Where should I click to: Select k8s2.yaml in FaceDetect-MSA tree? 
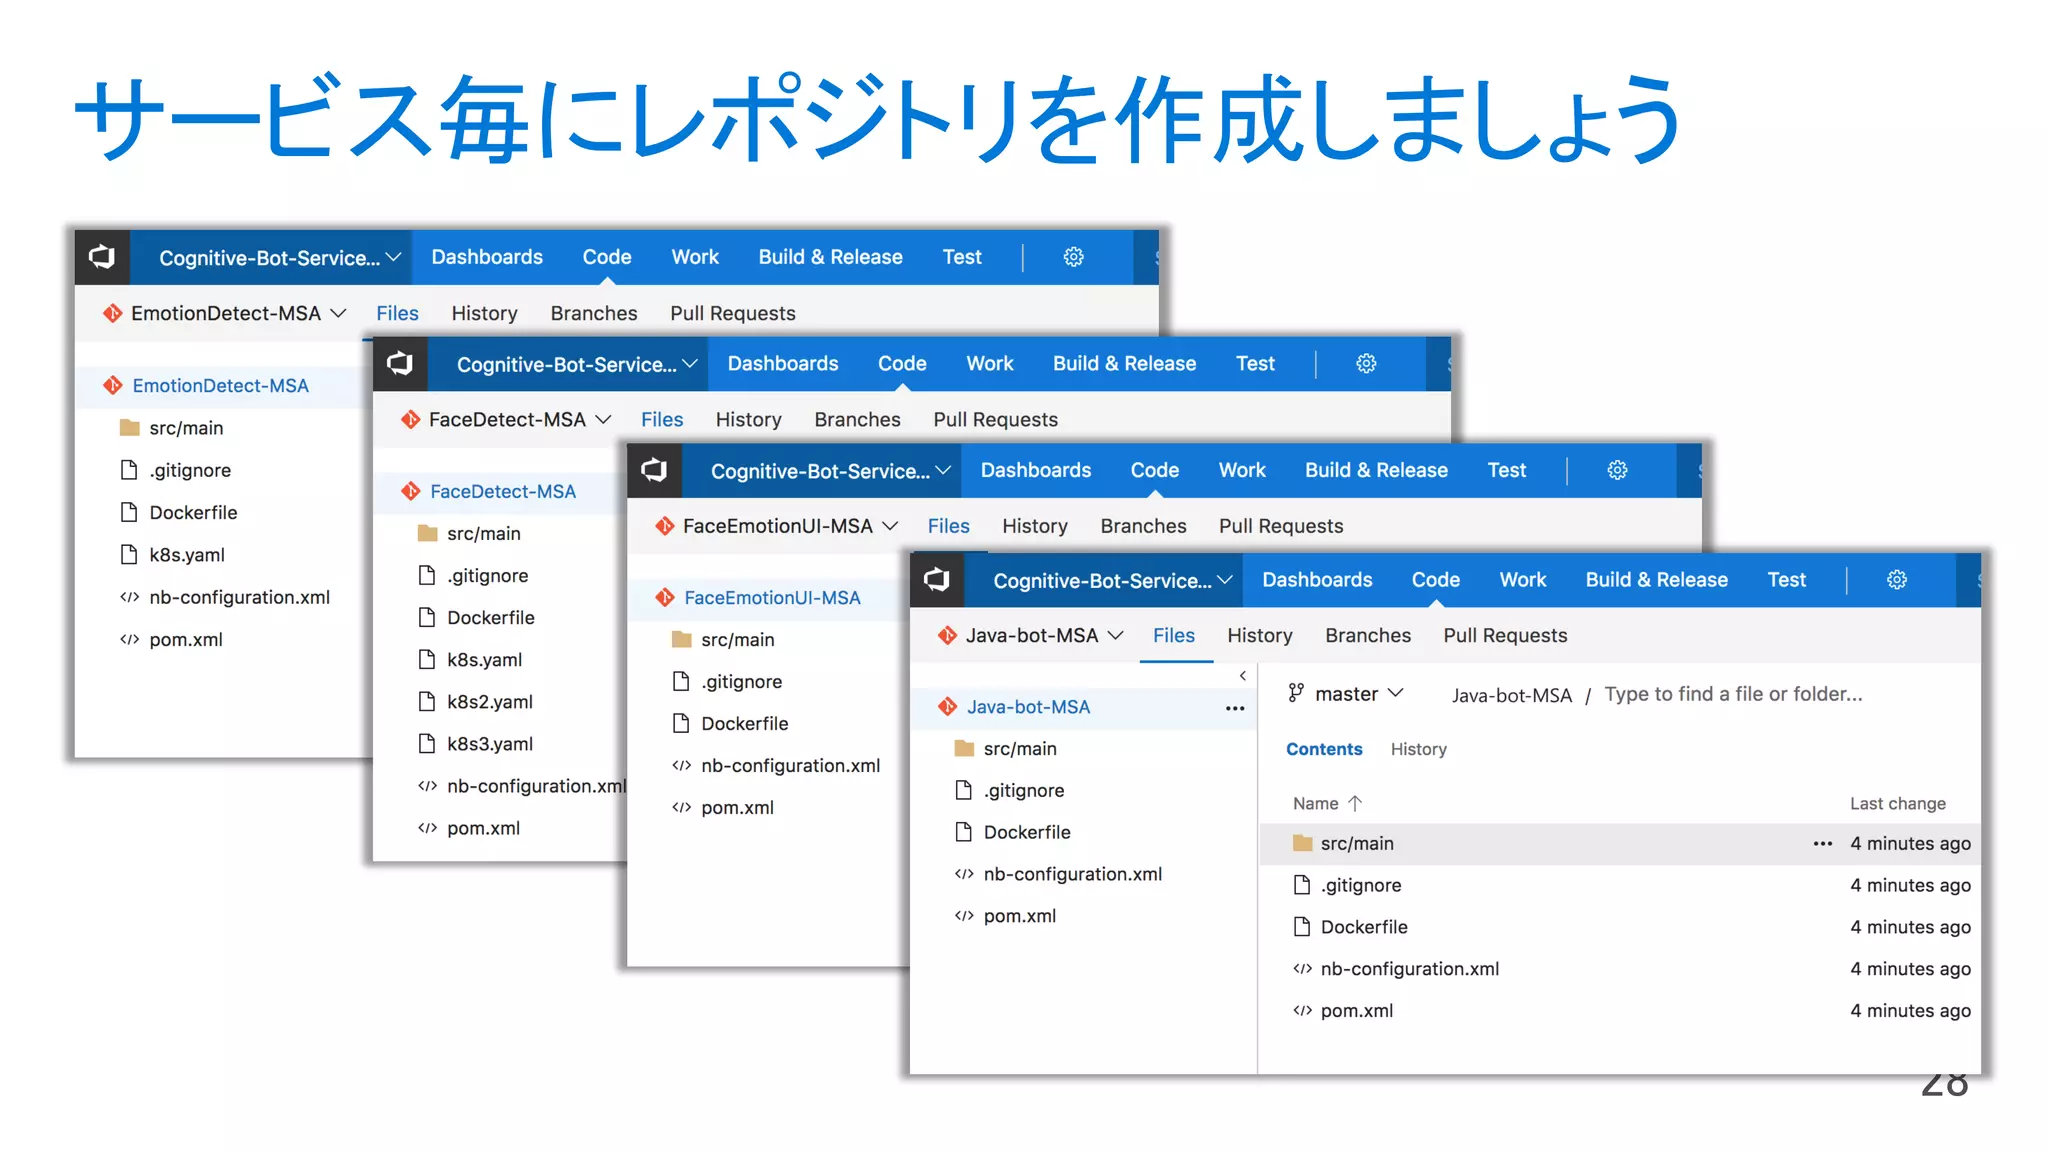coord(489,701)
